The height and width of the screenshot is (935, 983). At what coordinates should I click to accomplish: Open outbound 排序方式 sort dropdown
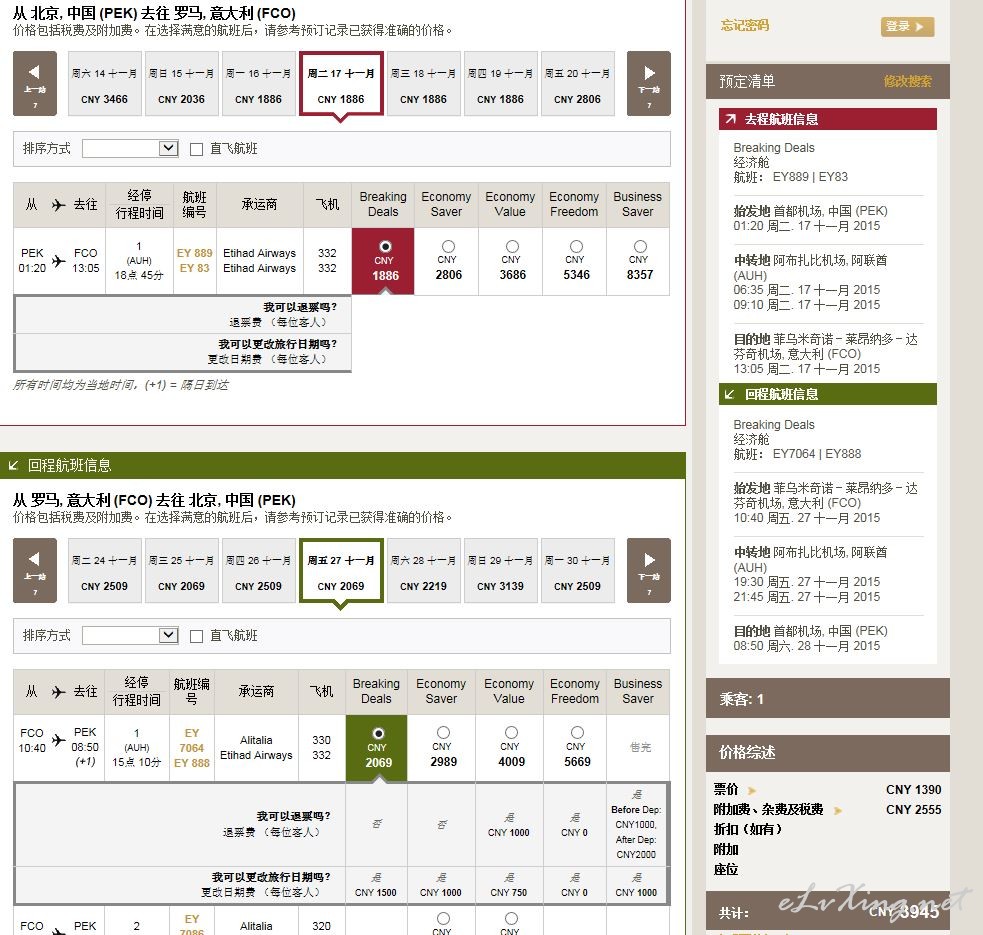pos(130,149)
